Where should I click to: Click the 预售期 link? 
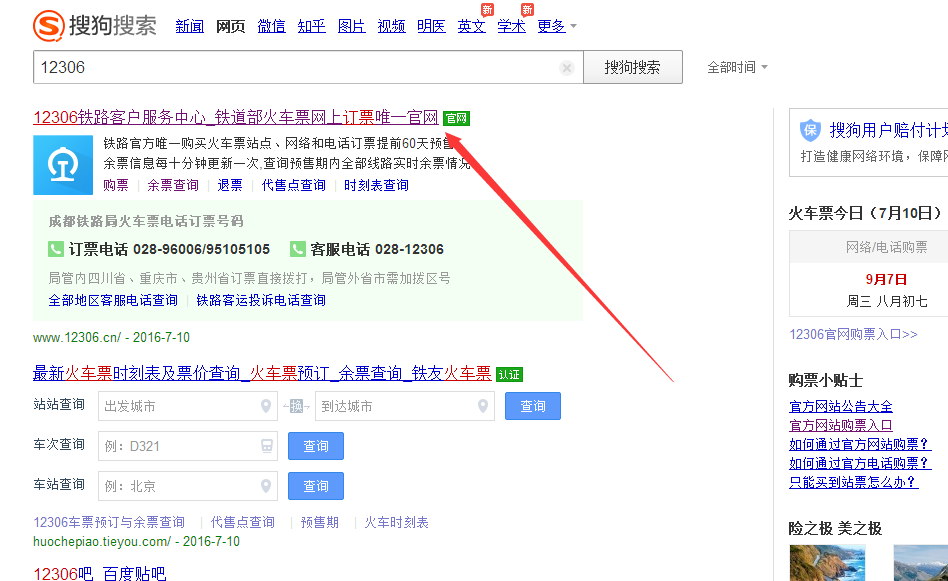pos(320,522)
